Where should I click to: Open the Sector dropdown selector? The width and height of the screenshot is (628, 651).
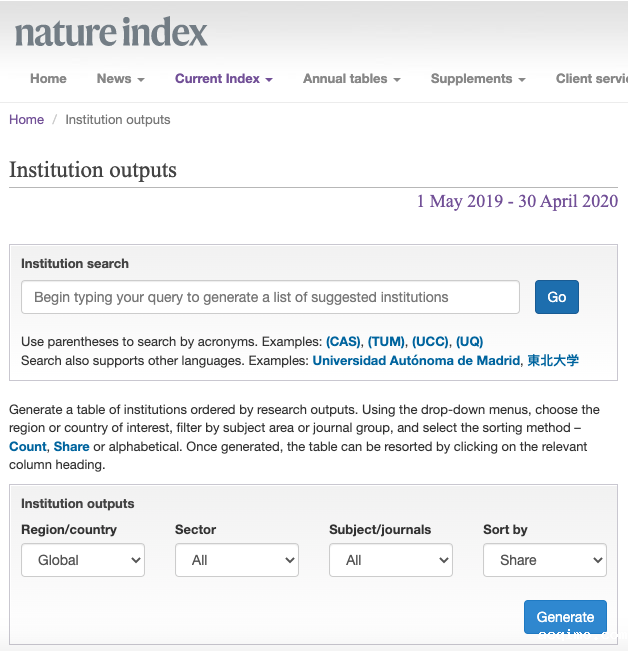[237, 560]
